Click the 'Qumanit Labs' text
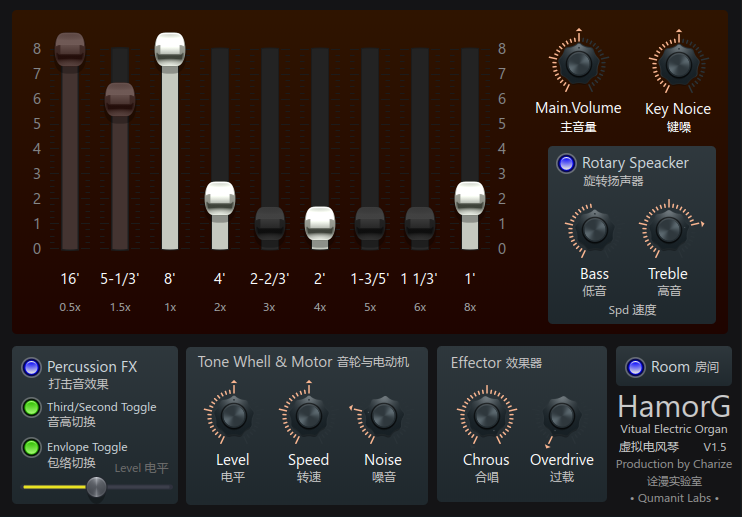Screen dimensions: 742x517 (x=674, y=498)
